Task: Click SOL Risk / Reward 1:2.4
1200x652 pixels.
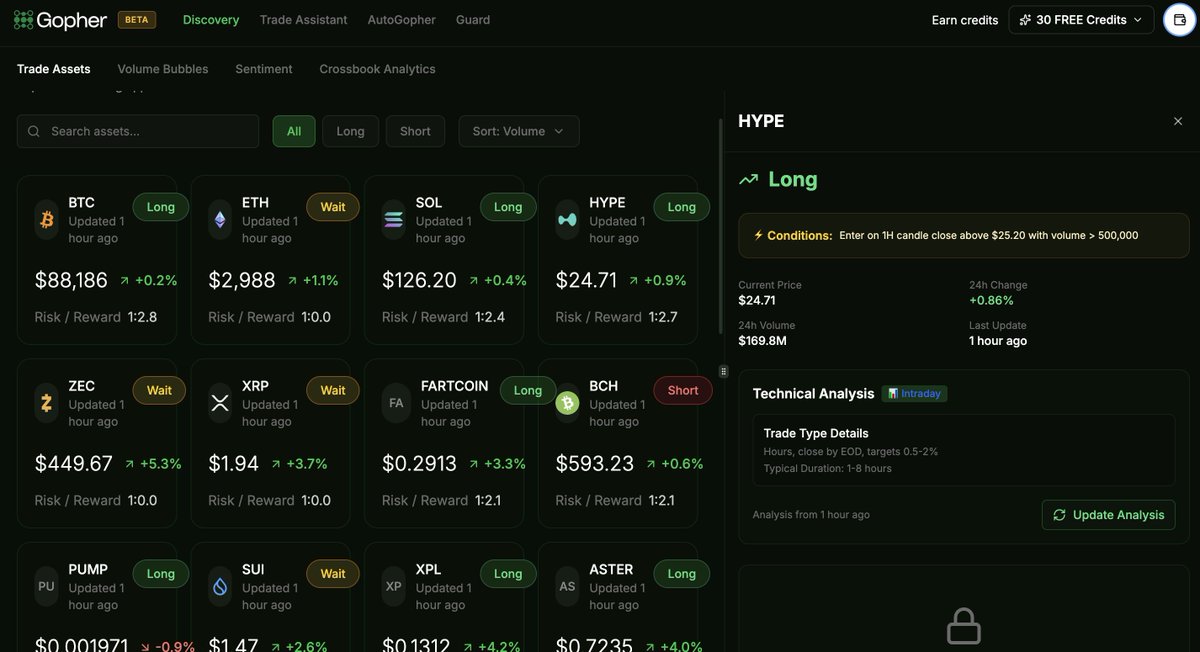Action: coord(443,317)
